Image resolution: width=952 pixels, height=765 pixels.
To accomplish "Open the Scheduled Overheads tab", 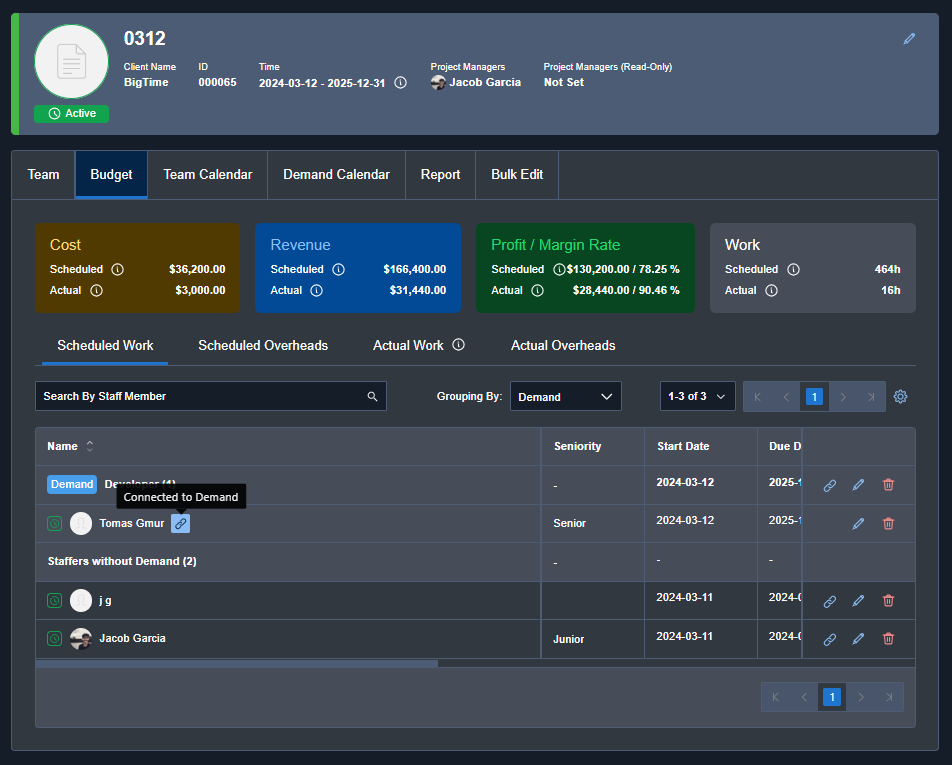I will click(x=263, y=346).
